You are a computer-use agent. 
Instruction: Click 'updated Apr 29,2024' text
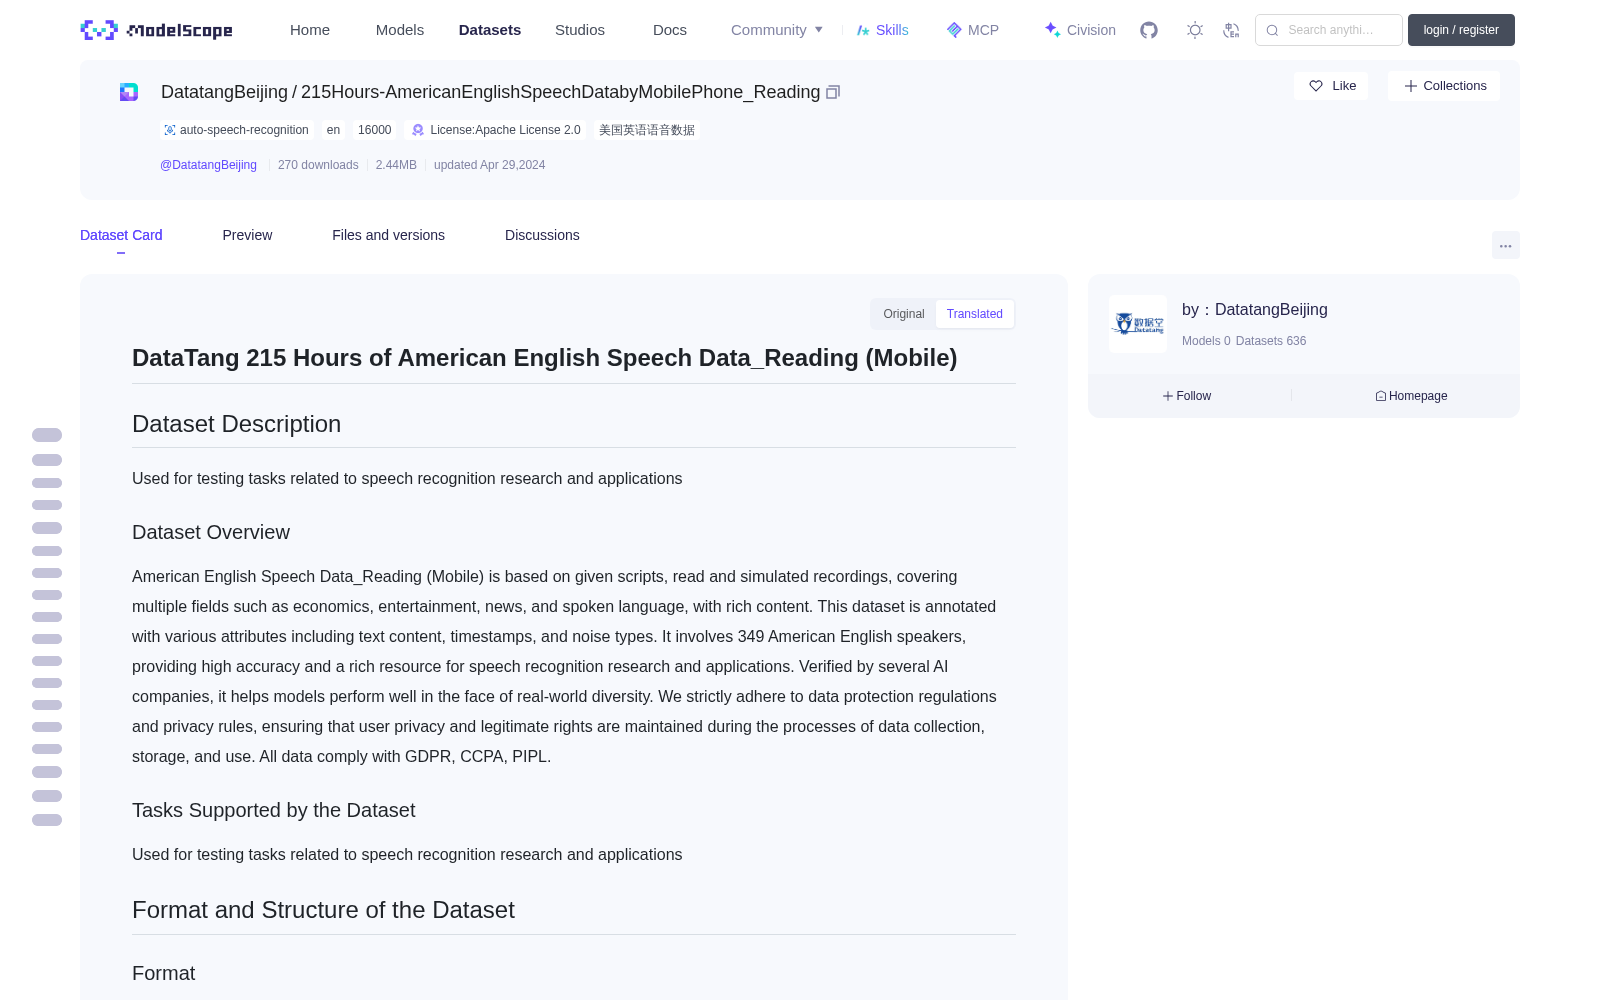pyautogui.click(x=489, y=165)
